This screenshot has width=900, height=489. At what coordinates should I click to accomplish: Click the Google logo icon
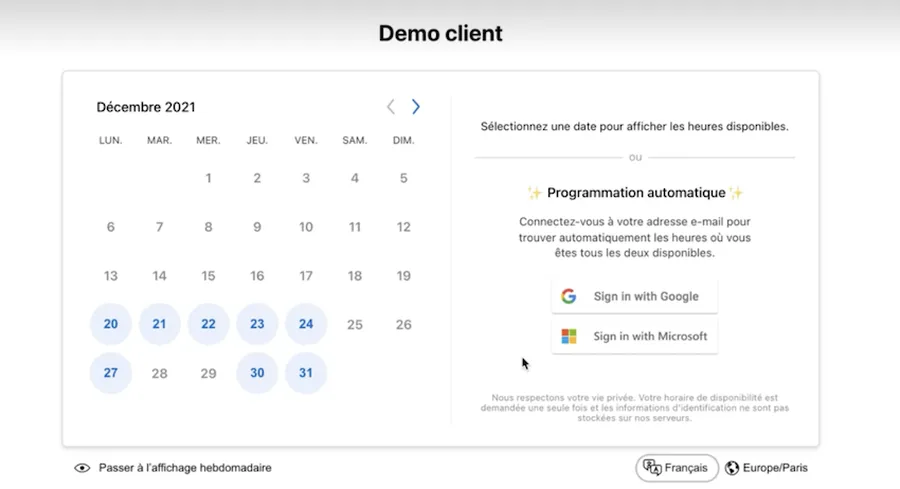pos(569,296)
